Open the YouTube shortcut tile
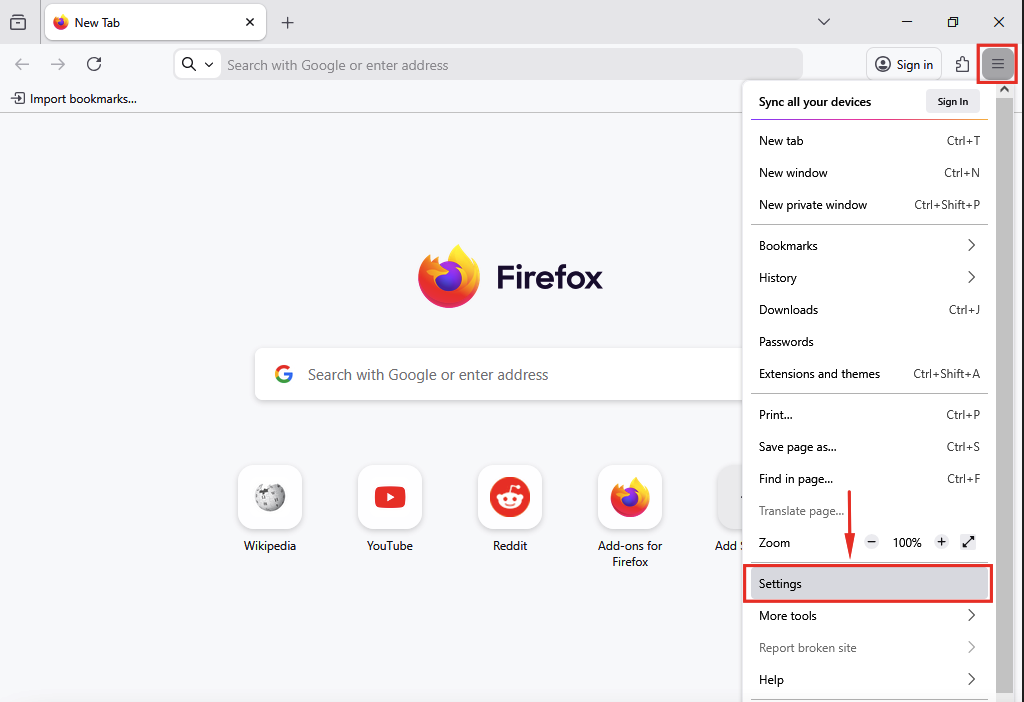This screenshot has width=1024, height=702. [x=389, y=497]
